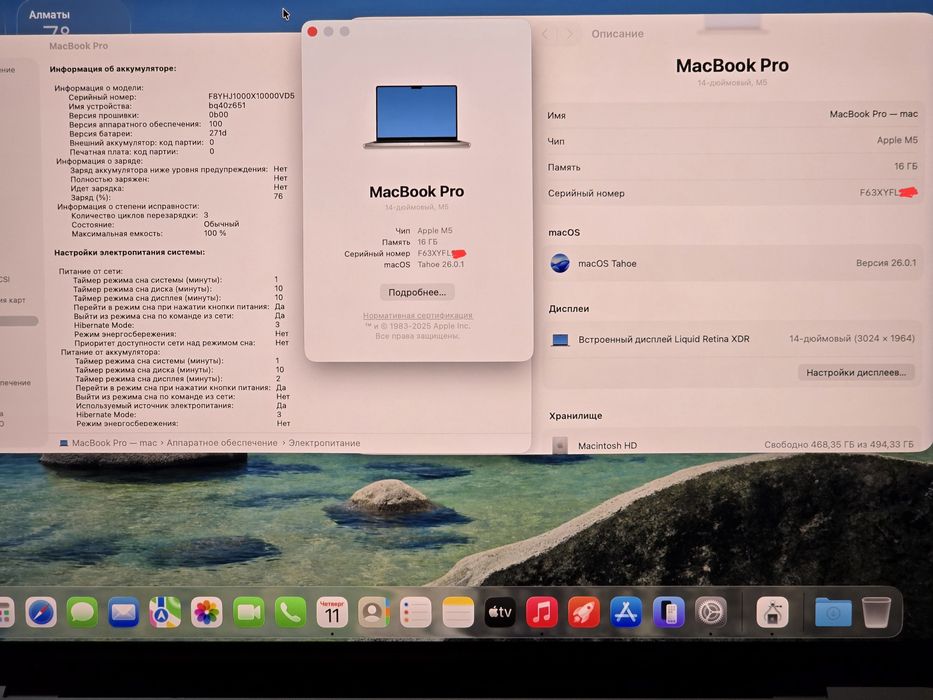
Task: Open the Downloads folder stack
Action: [833, 612]
